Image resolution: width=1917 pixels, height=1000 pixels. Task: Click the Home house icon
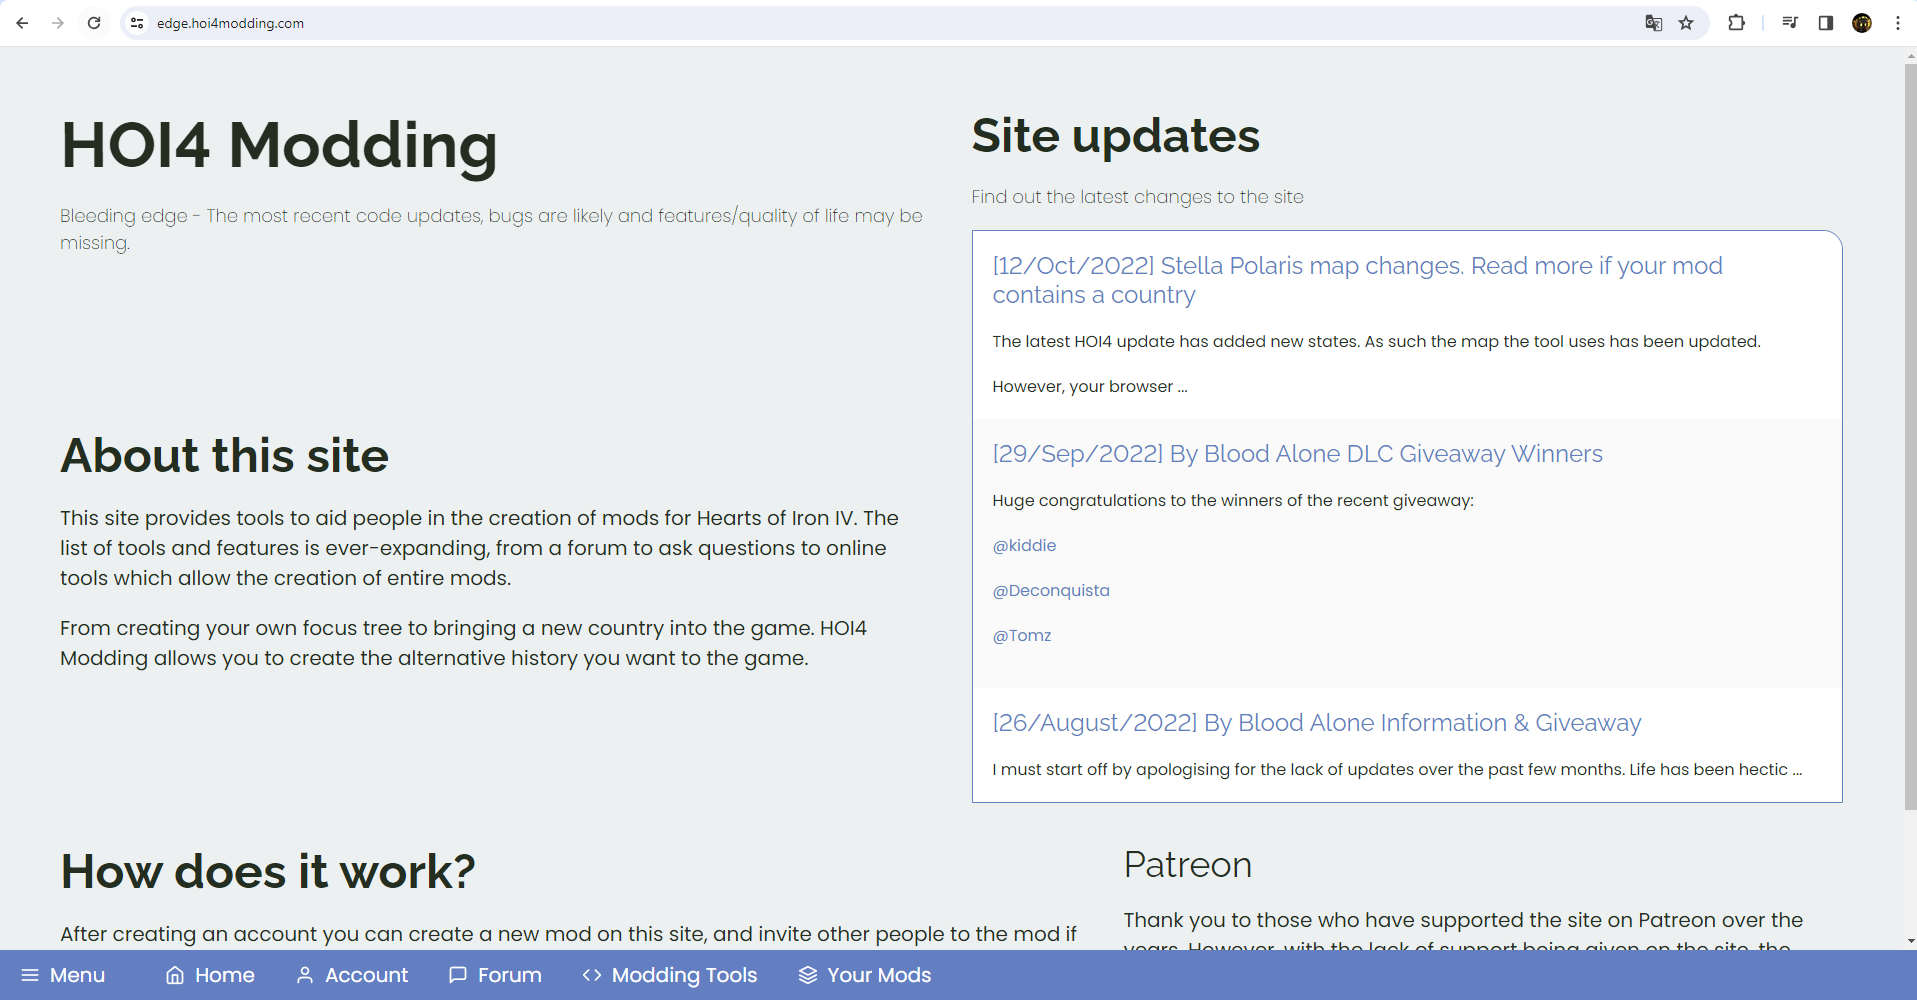(175, 975)
